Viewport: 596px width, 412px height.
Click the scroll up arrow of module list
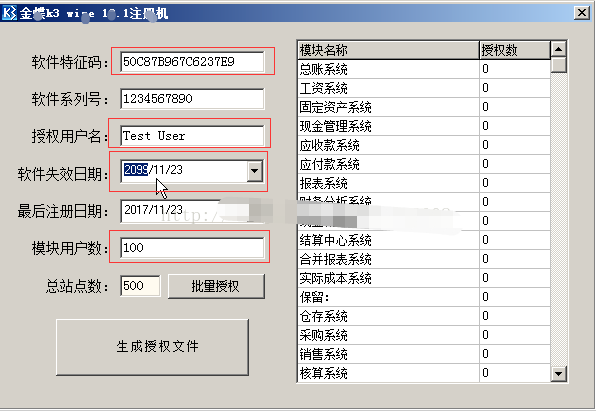(x=558, y=49)
